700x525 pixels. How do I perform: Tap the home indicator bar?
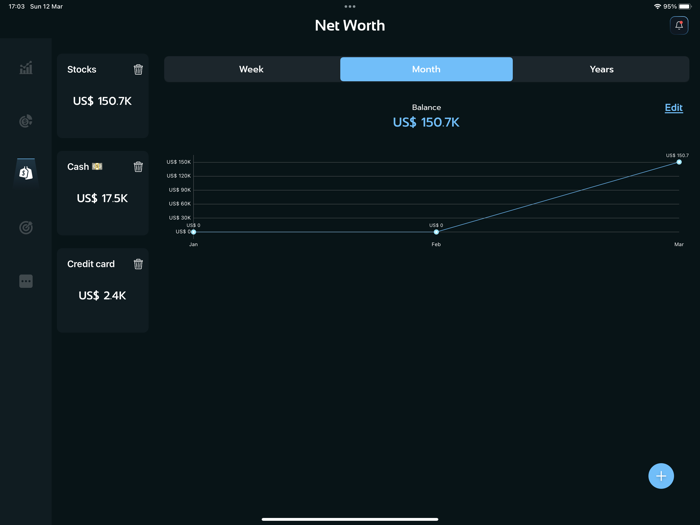point(350,519)
